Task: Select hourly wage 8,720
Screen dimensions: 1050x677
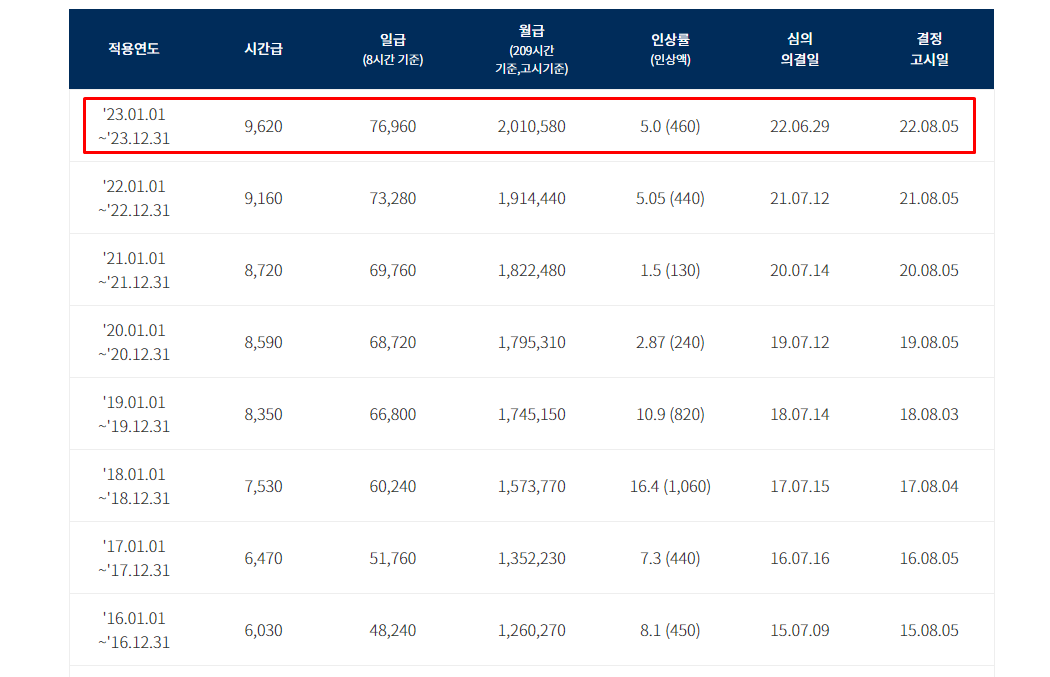Action: (x=263, y=271)
